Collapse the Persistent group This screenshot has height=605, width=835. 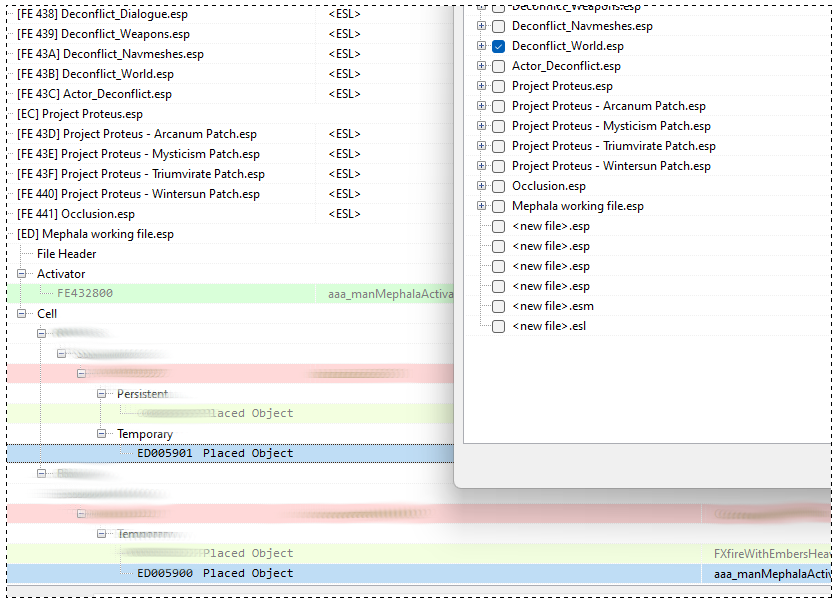tap(101, 394)
